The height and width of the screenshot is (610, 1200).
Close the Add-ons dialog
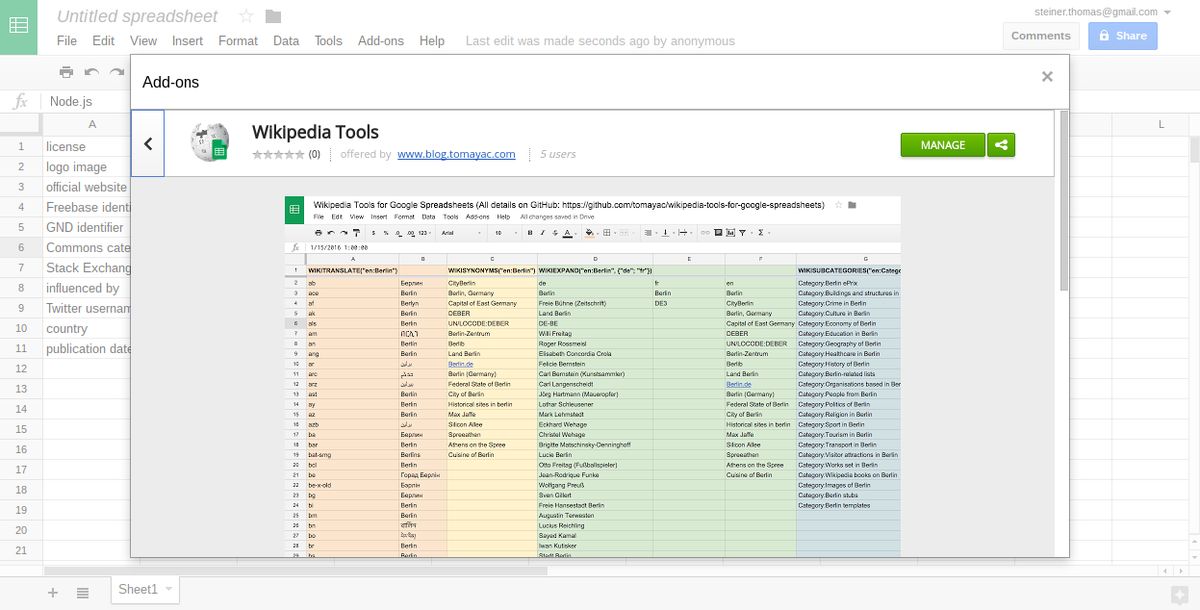[1047, 76]
